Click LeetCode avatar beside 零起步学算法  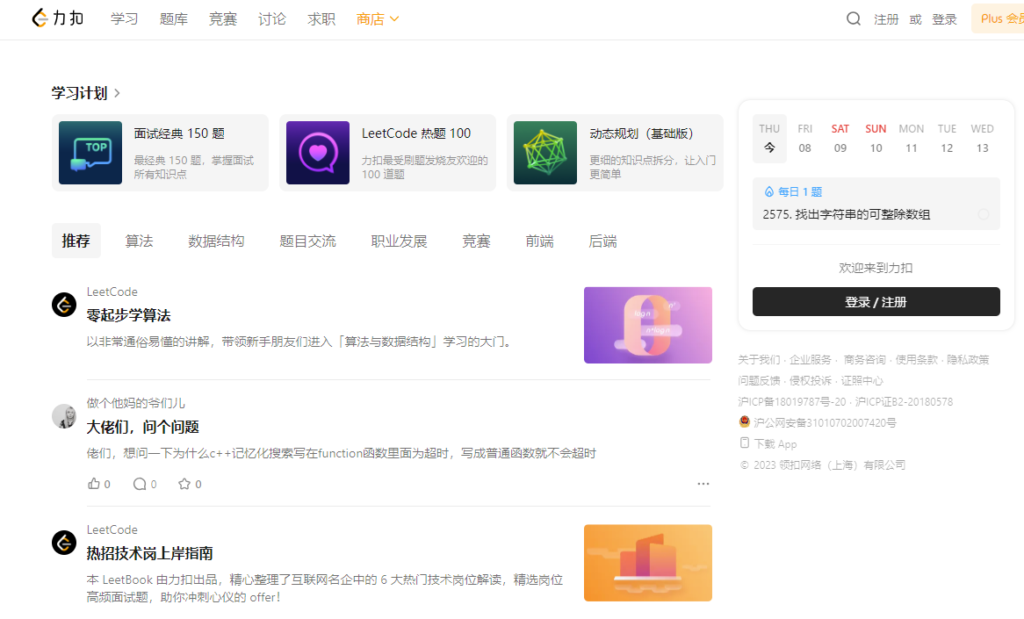pyautogui.click(x=64, y=304)
